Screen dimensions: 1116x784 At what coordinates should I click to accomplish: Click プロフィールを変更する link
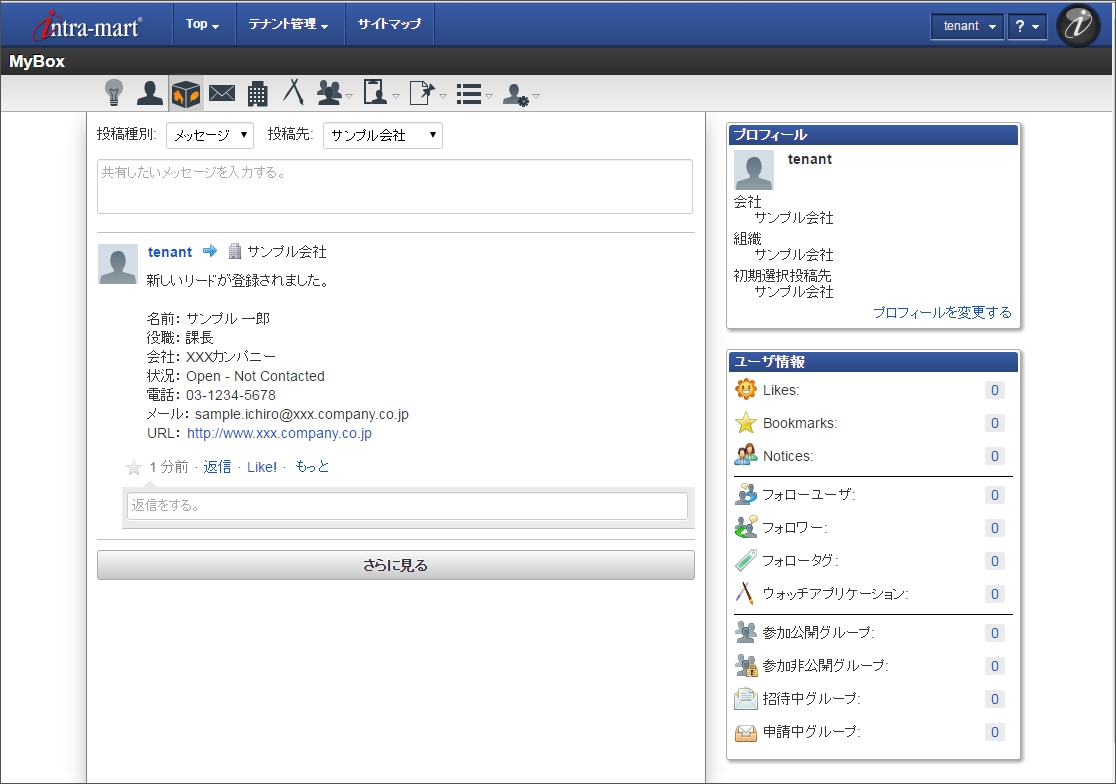(942, 312)
